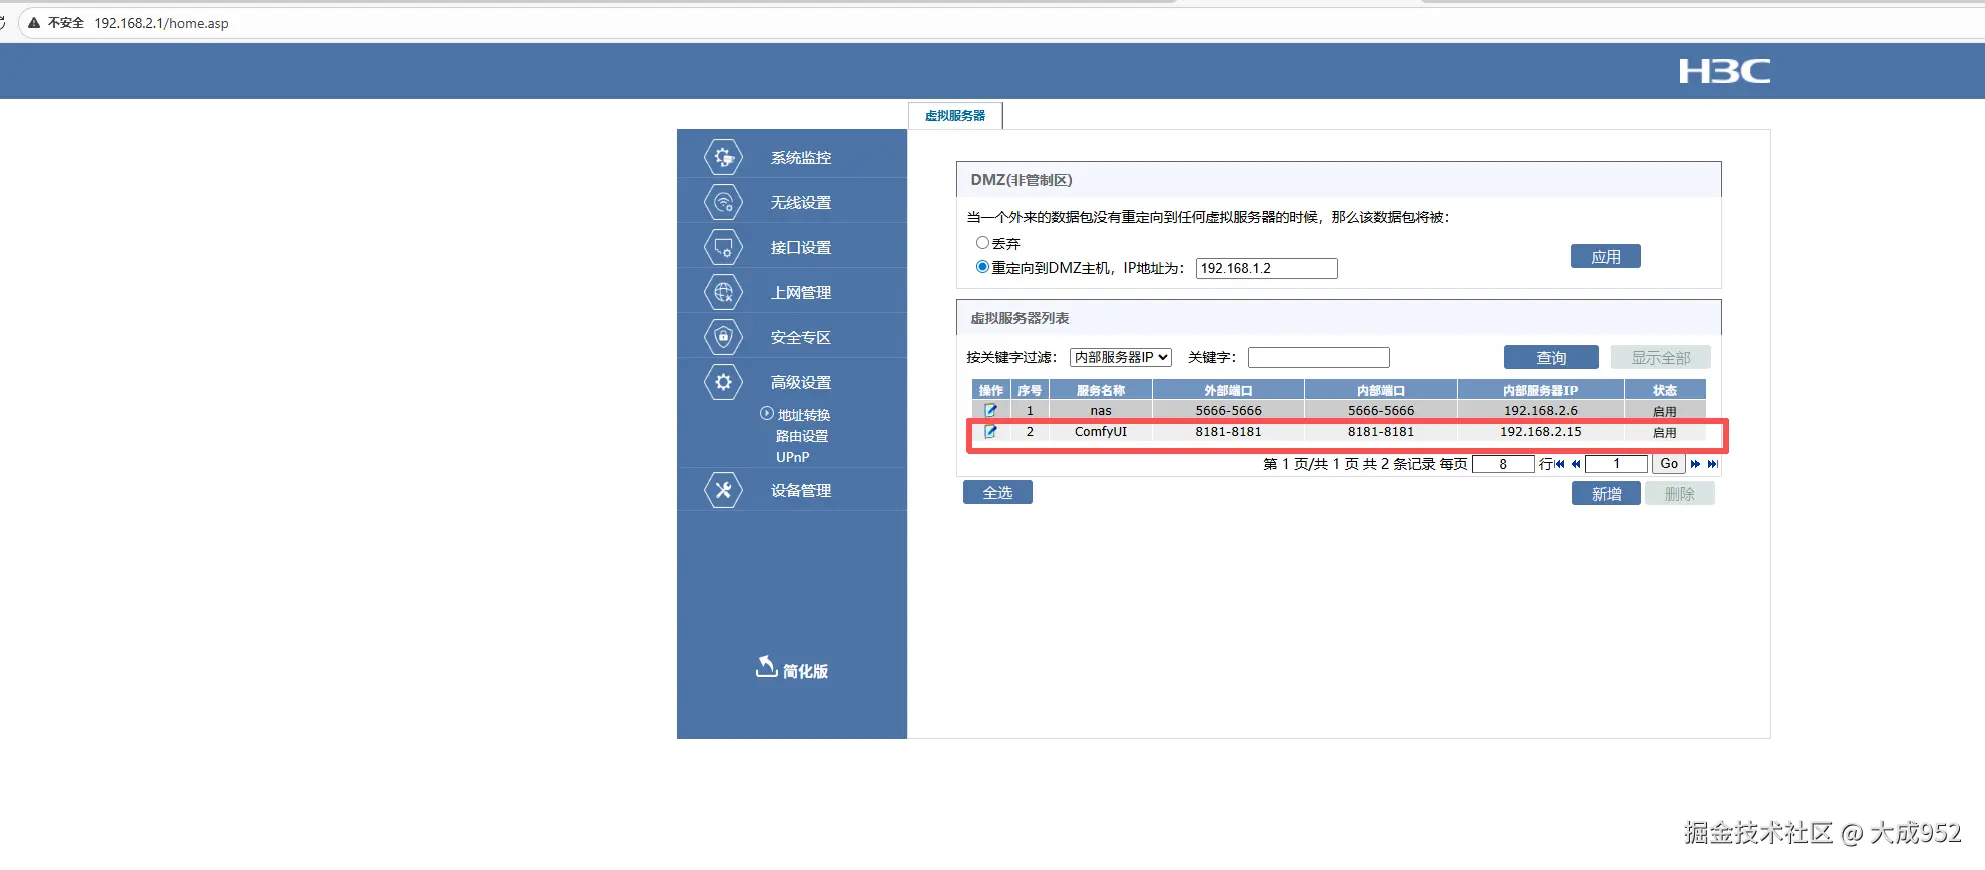The width and height of the screenshot is (1985, 870).
Task: Open 系统监控 menu
Action: 800,158
